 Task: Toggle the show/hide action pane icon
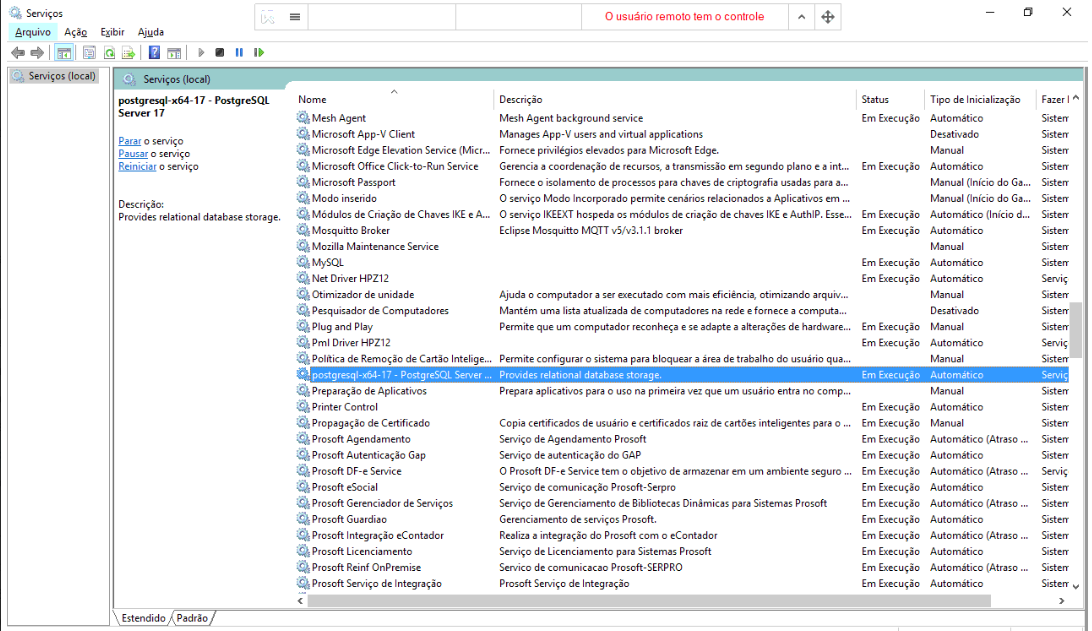(174, 52)
